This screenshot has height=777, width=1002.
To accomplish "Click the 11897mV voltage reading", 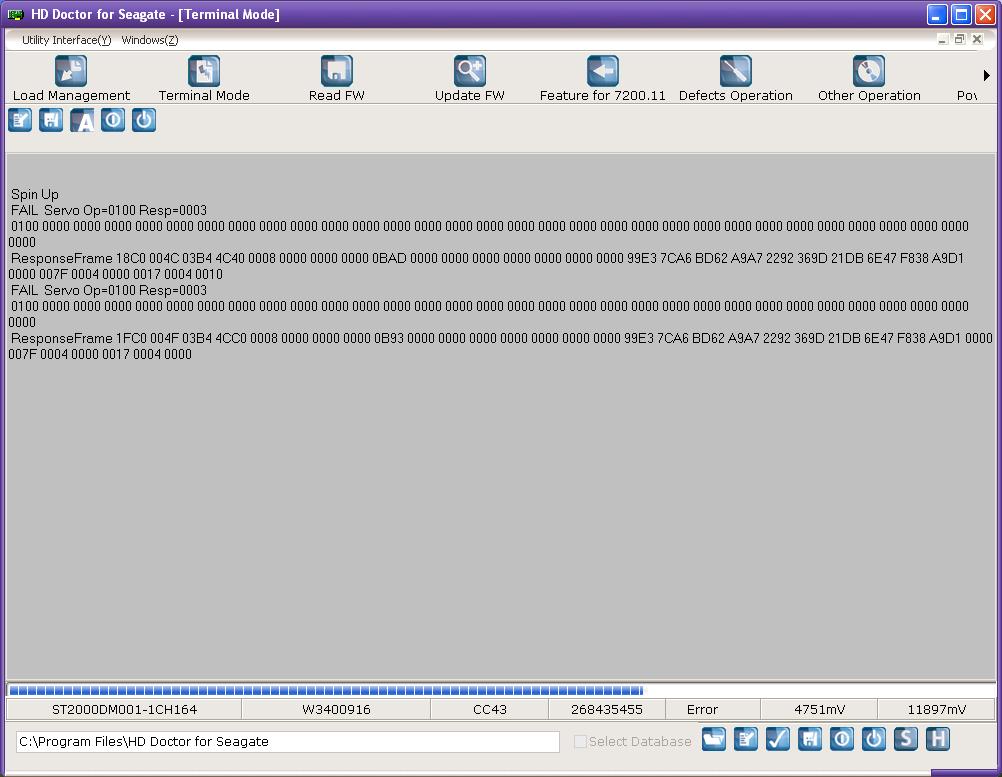I will tap(936, 709).
